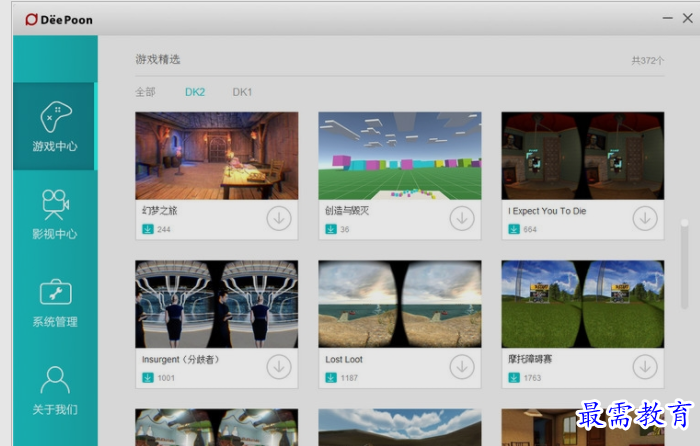Open the 摩托障碍赛 thumbnail

[583, 304]
